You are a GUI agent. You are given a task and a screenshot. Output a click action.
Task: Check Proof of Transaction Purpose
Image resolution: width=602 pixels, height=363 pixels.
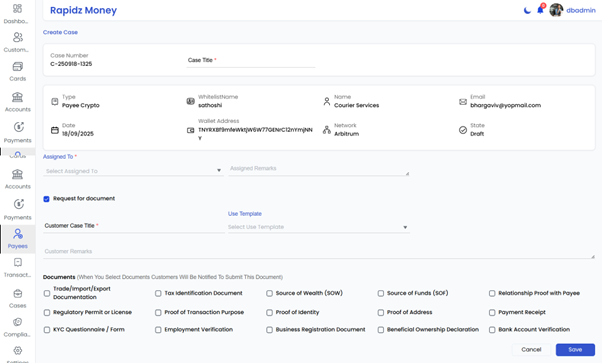pos(158,312)
